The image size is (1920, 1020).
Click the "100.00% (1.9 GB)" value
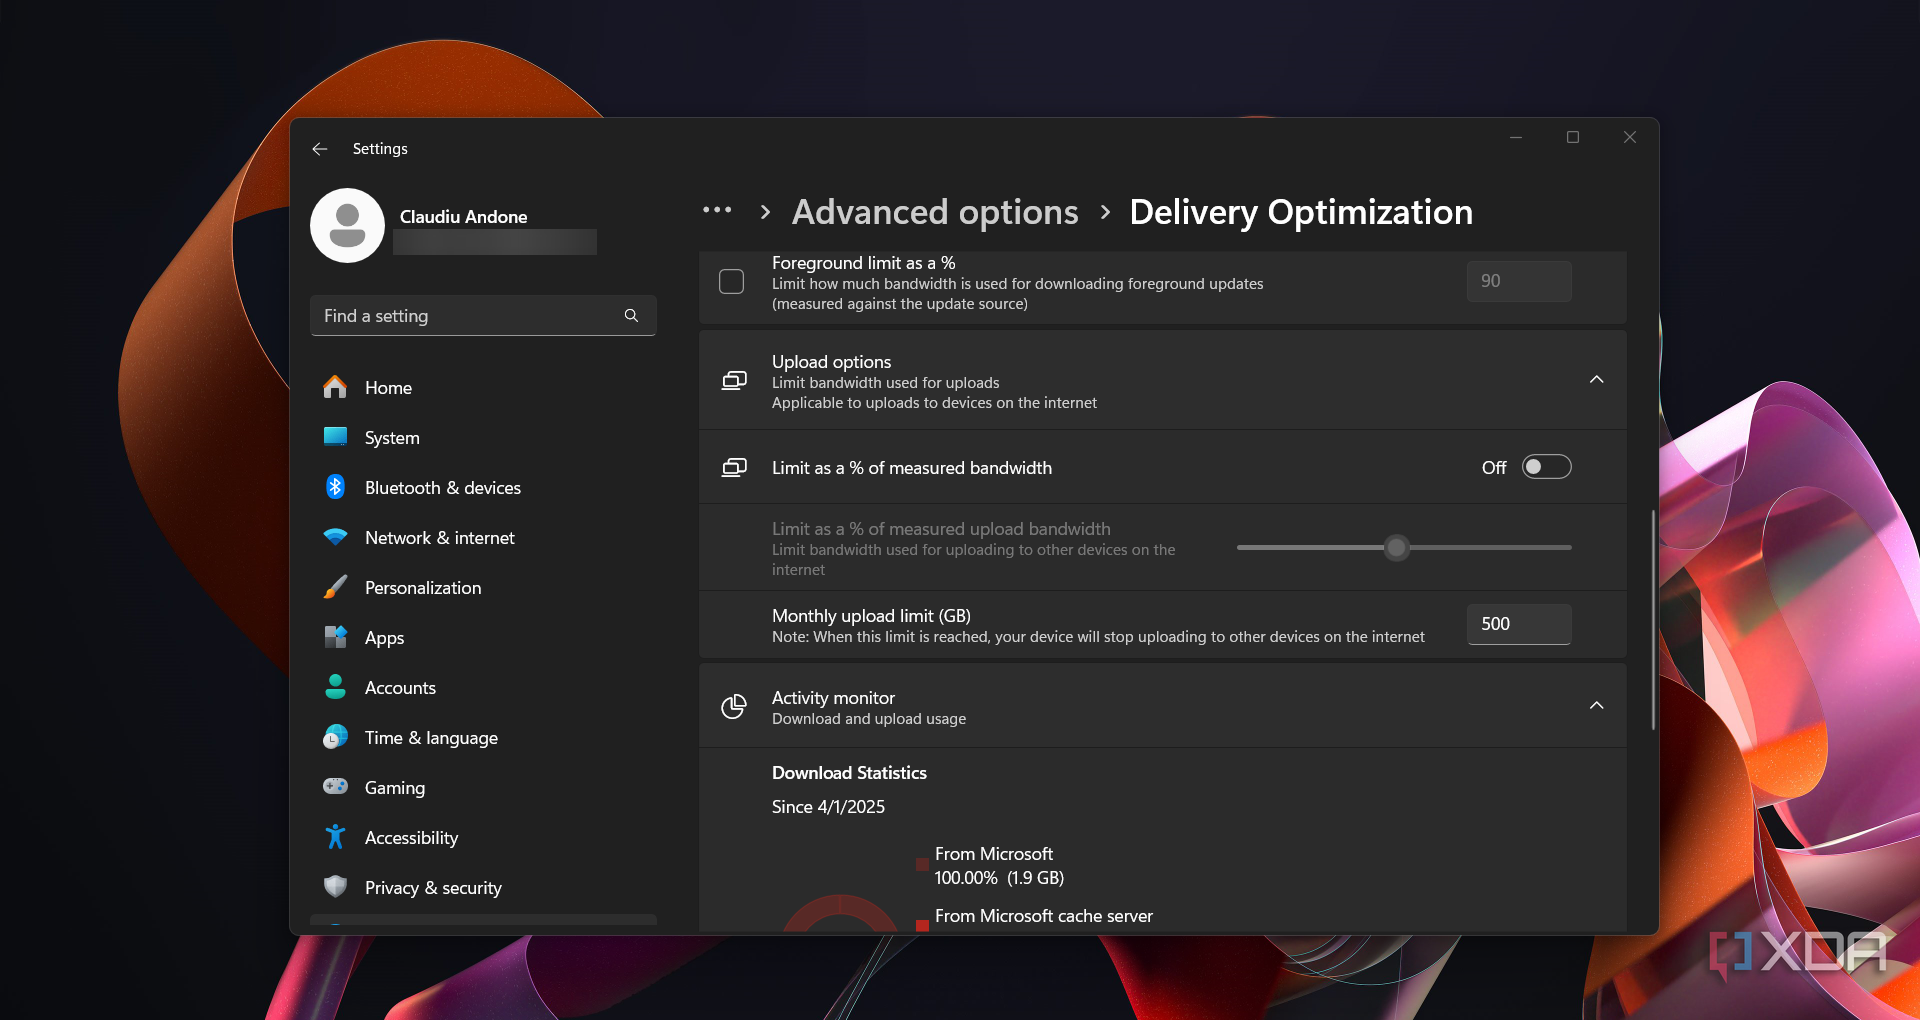point(999,878)
